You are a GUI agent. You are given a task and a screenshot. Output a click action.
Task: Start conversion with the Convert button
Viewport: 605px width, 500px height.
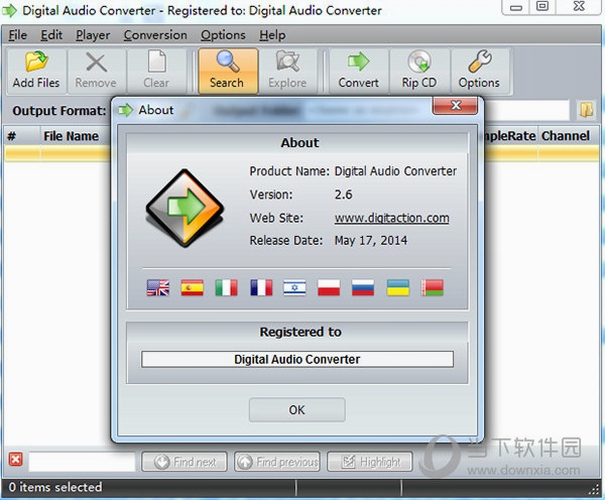point(358,71)
